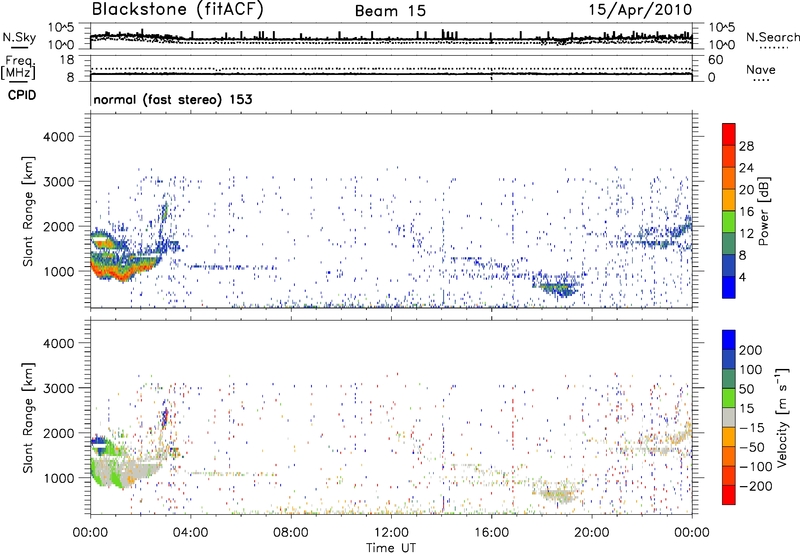The width and height of the screenshot is (800, 554).
Task: Click the 'Blackstone (fitACF)' plot title
Action: [x=178, y=9]
